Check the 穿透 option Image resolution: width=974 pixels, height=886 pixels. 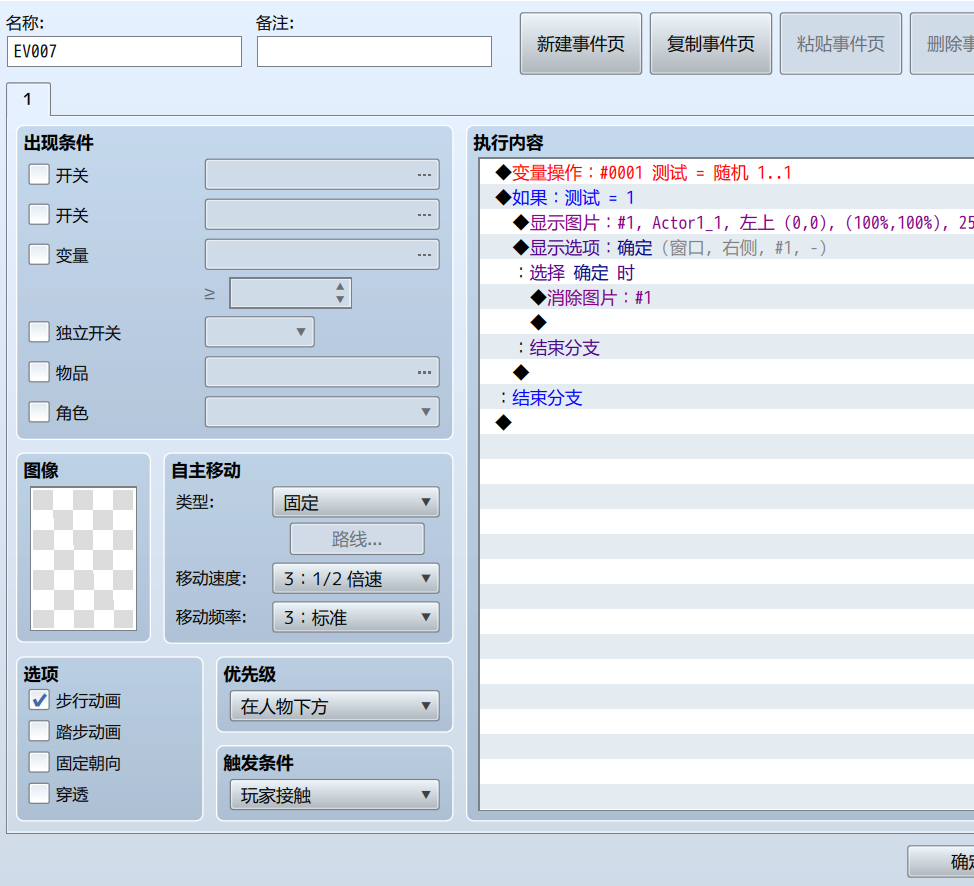(x=39, y=793)
